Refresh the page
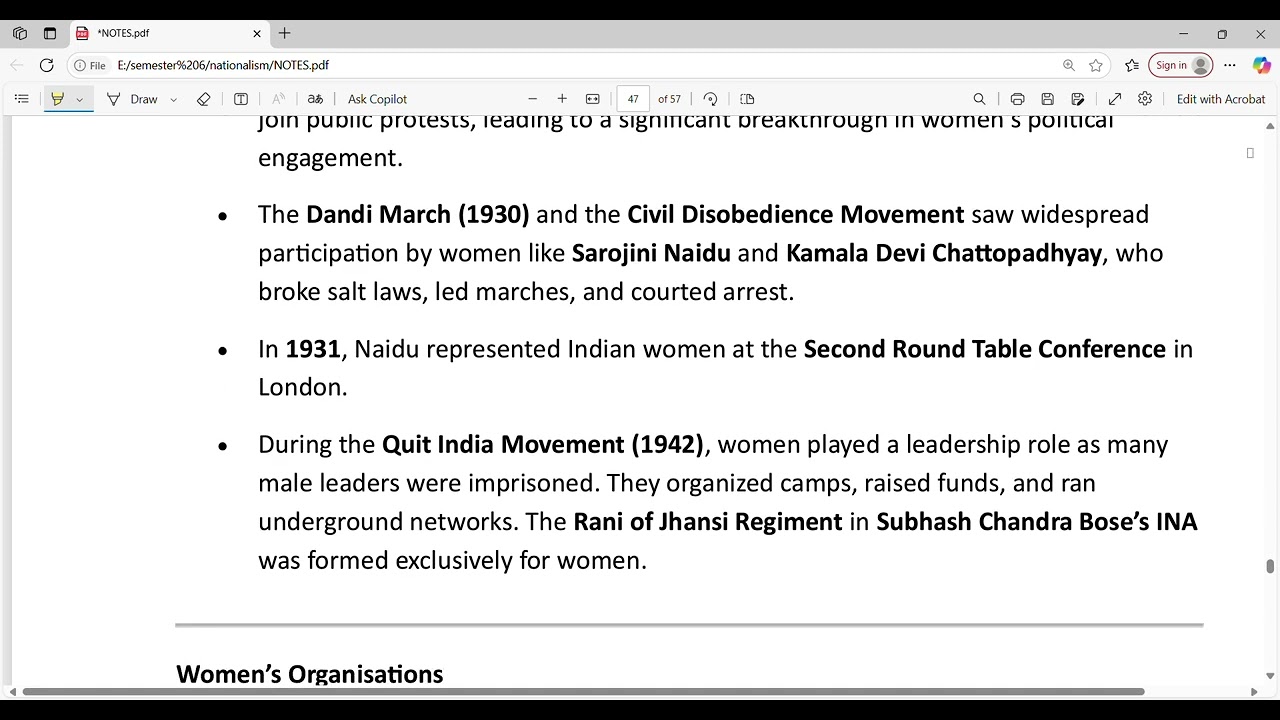The height and width of the screenshot is (720, 1280). pos(46,65)
